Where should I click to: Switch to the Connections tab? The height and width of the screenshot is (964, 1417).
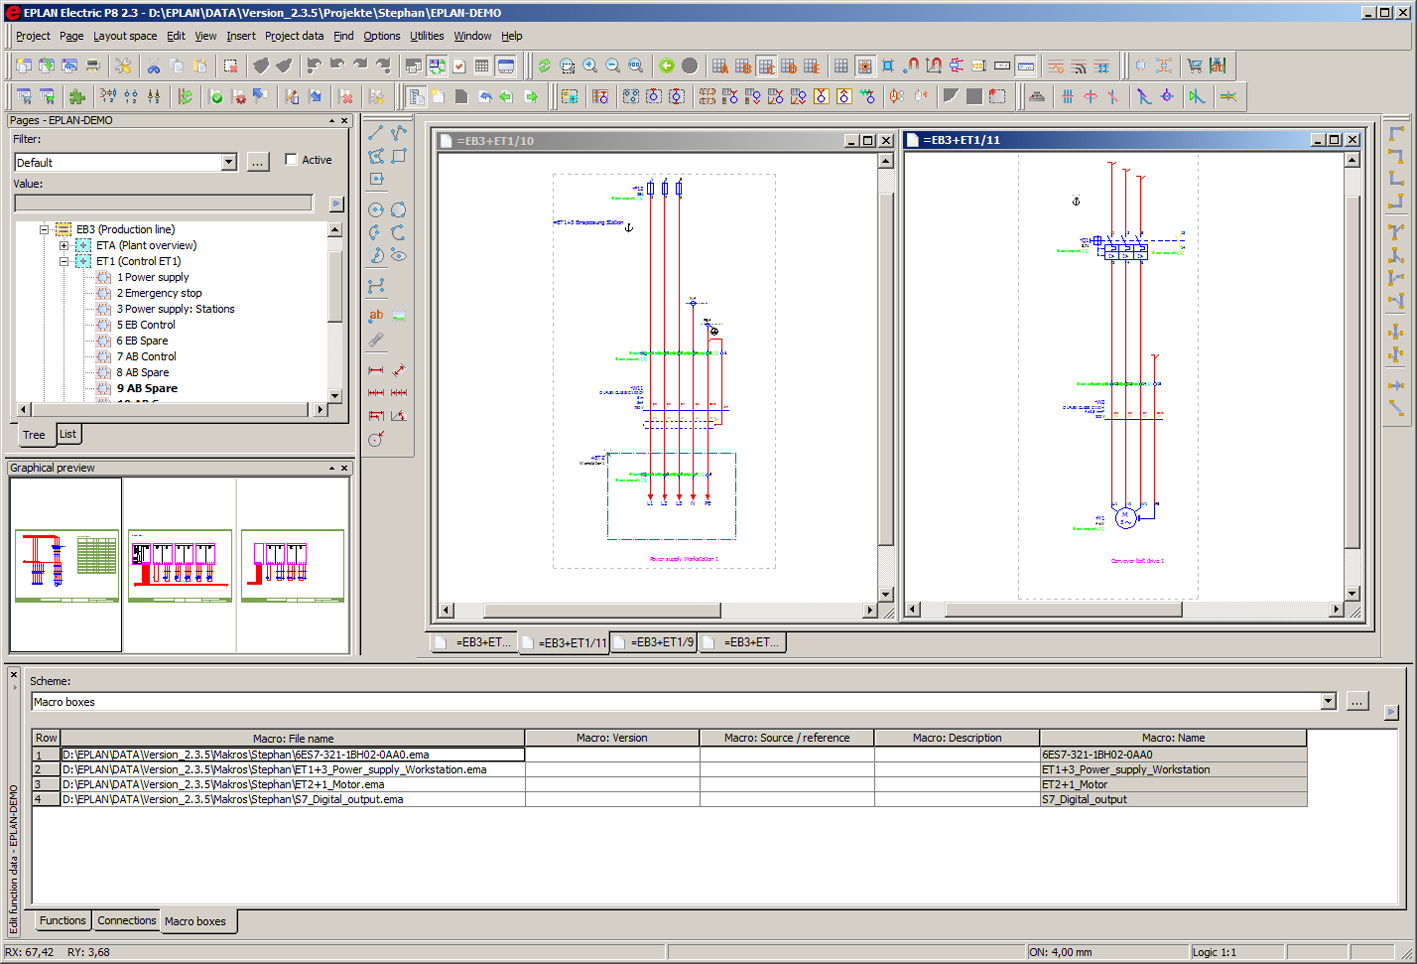coord(127,921)
